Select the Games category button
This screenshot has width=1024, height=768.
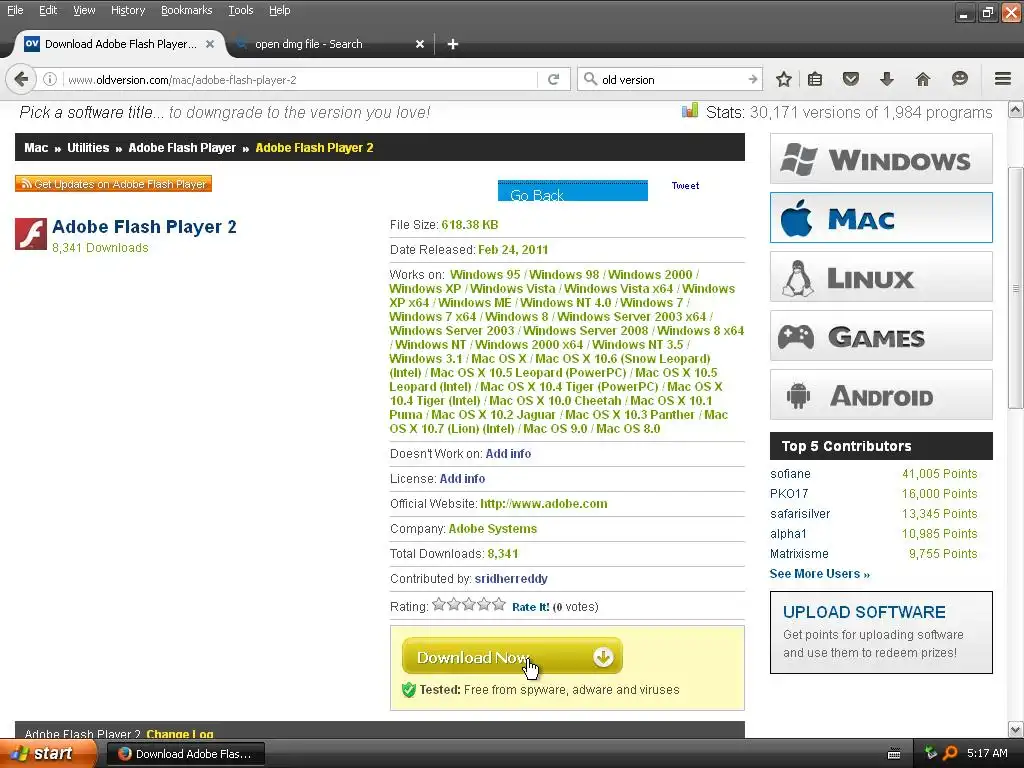tap(881, 336)
